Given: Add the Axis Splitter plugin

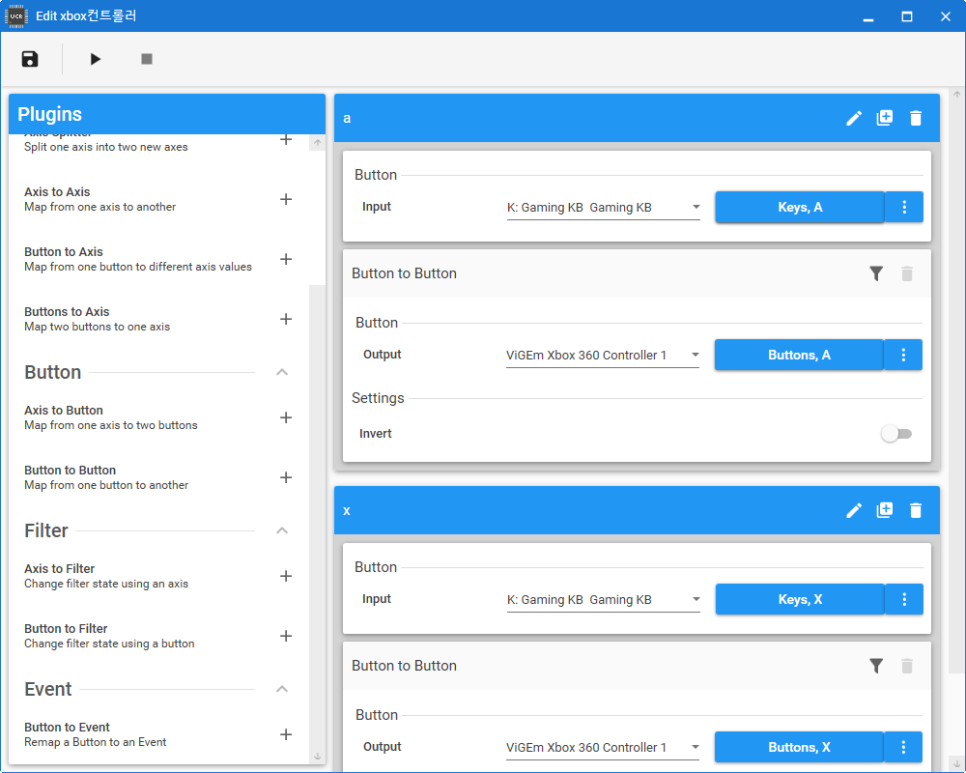Looking at the screenshot, I should click(286, 139).
